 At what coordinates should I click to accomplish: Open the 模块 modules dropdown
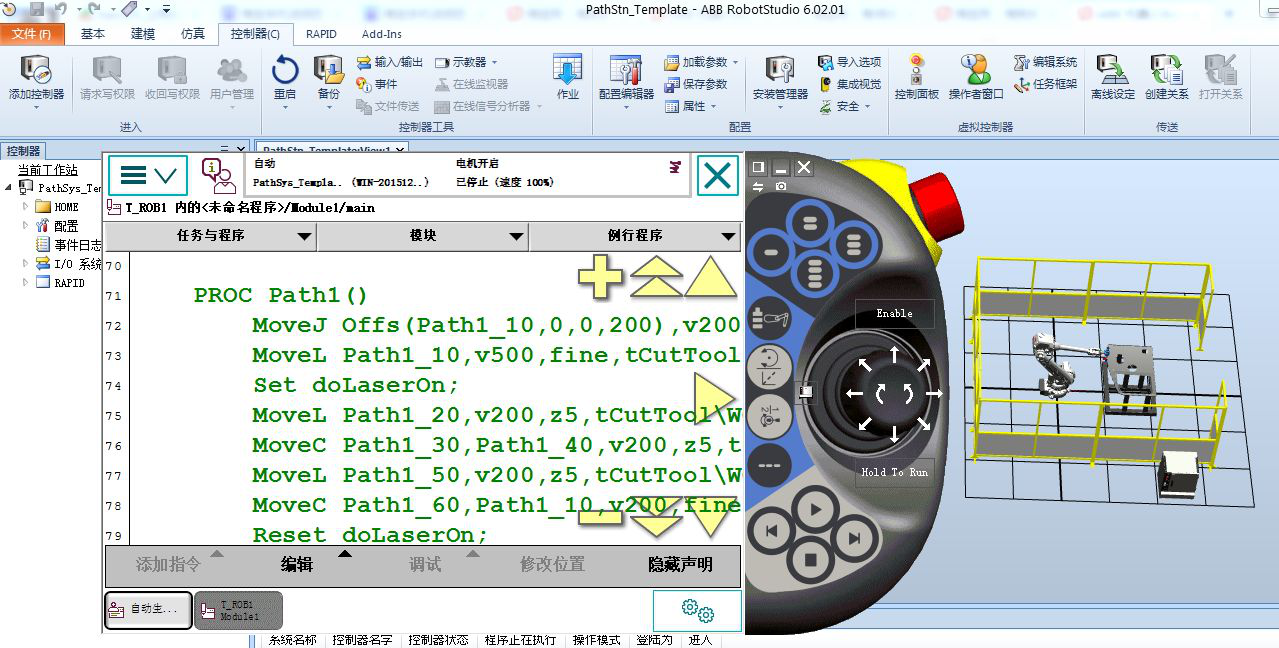(x=422, y=236)
